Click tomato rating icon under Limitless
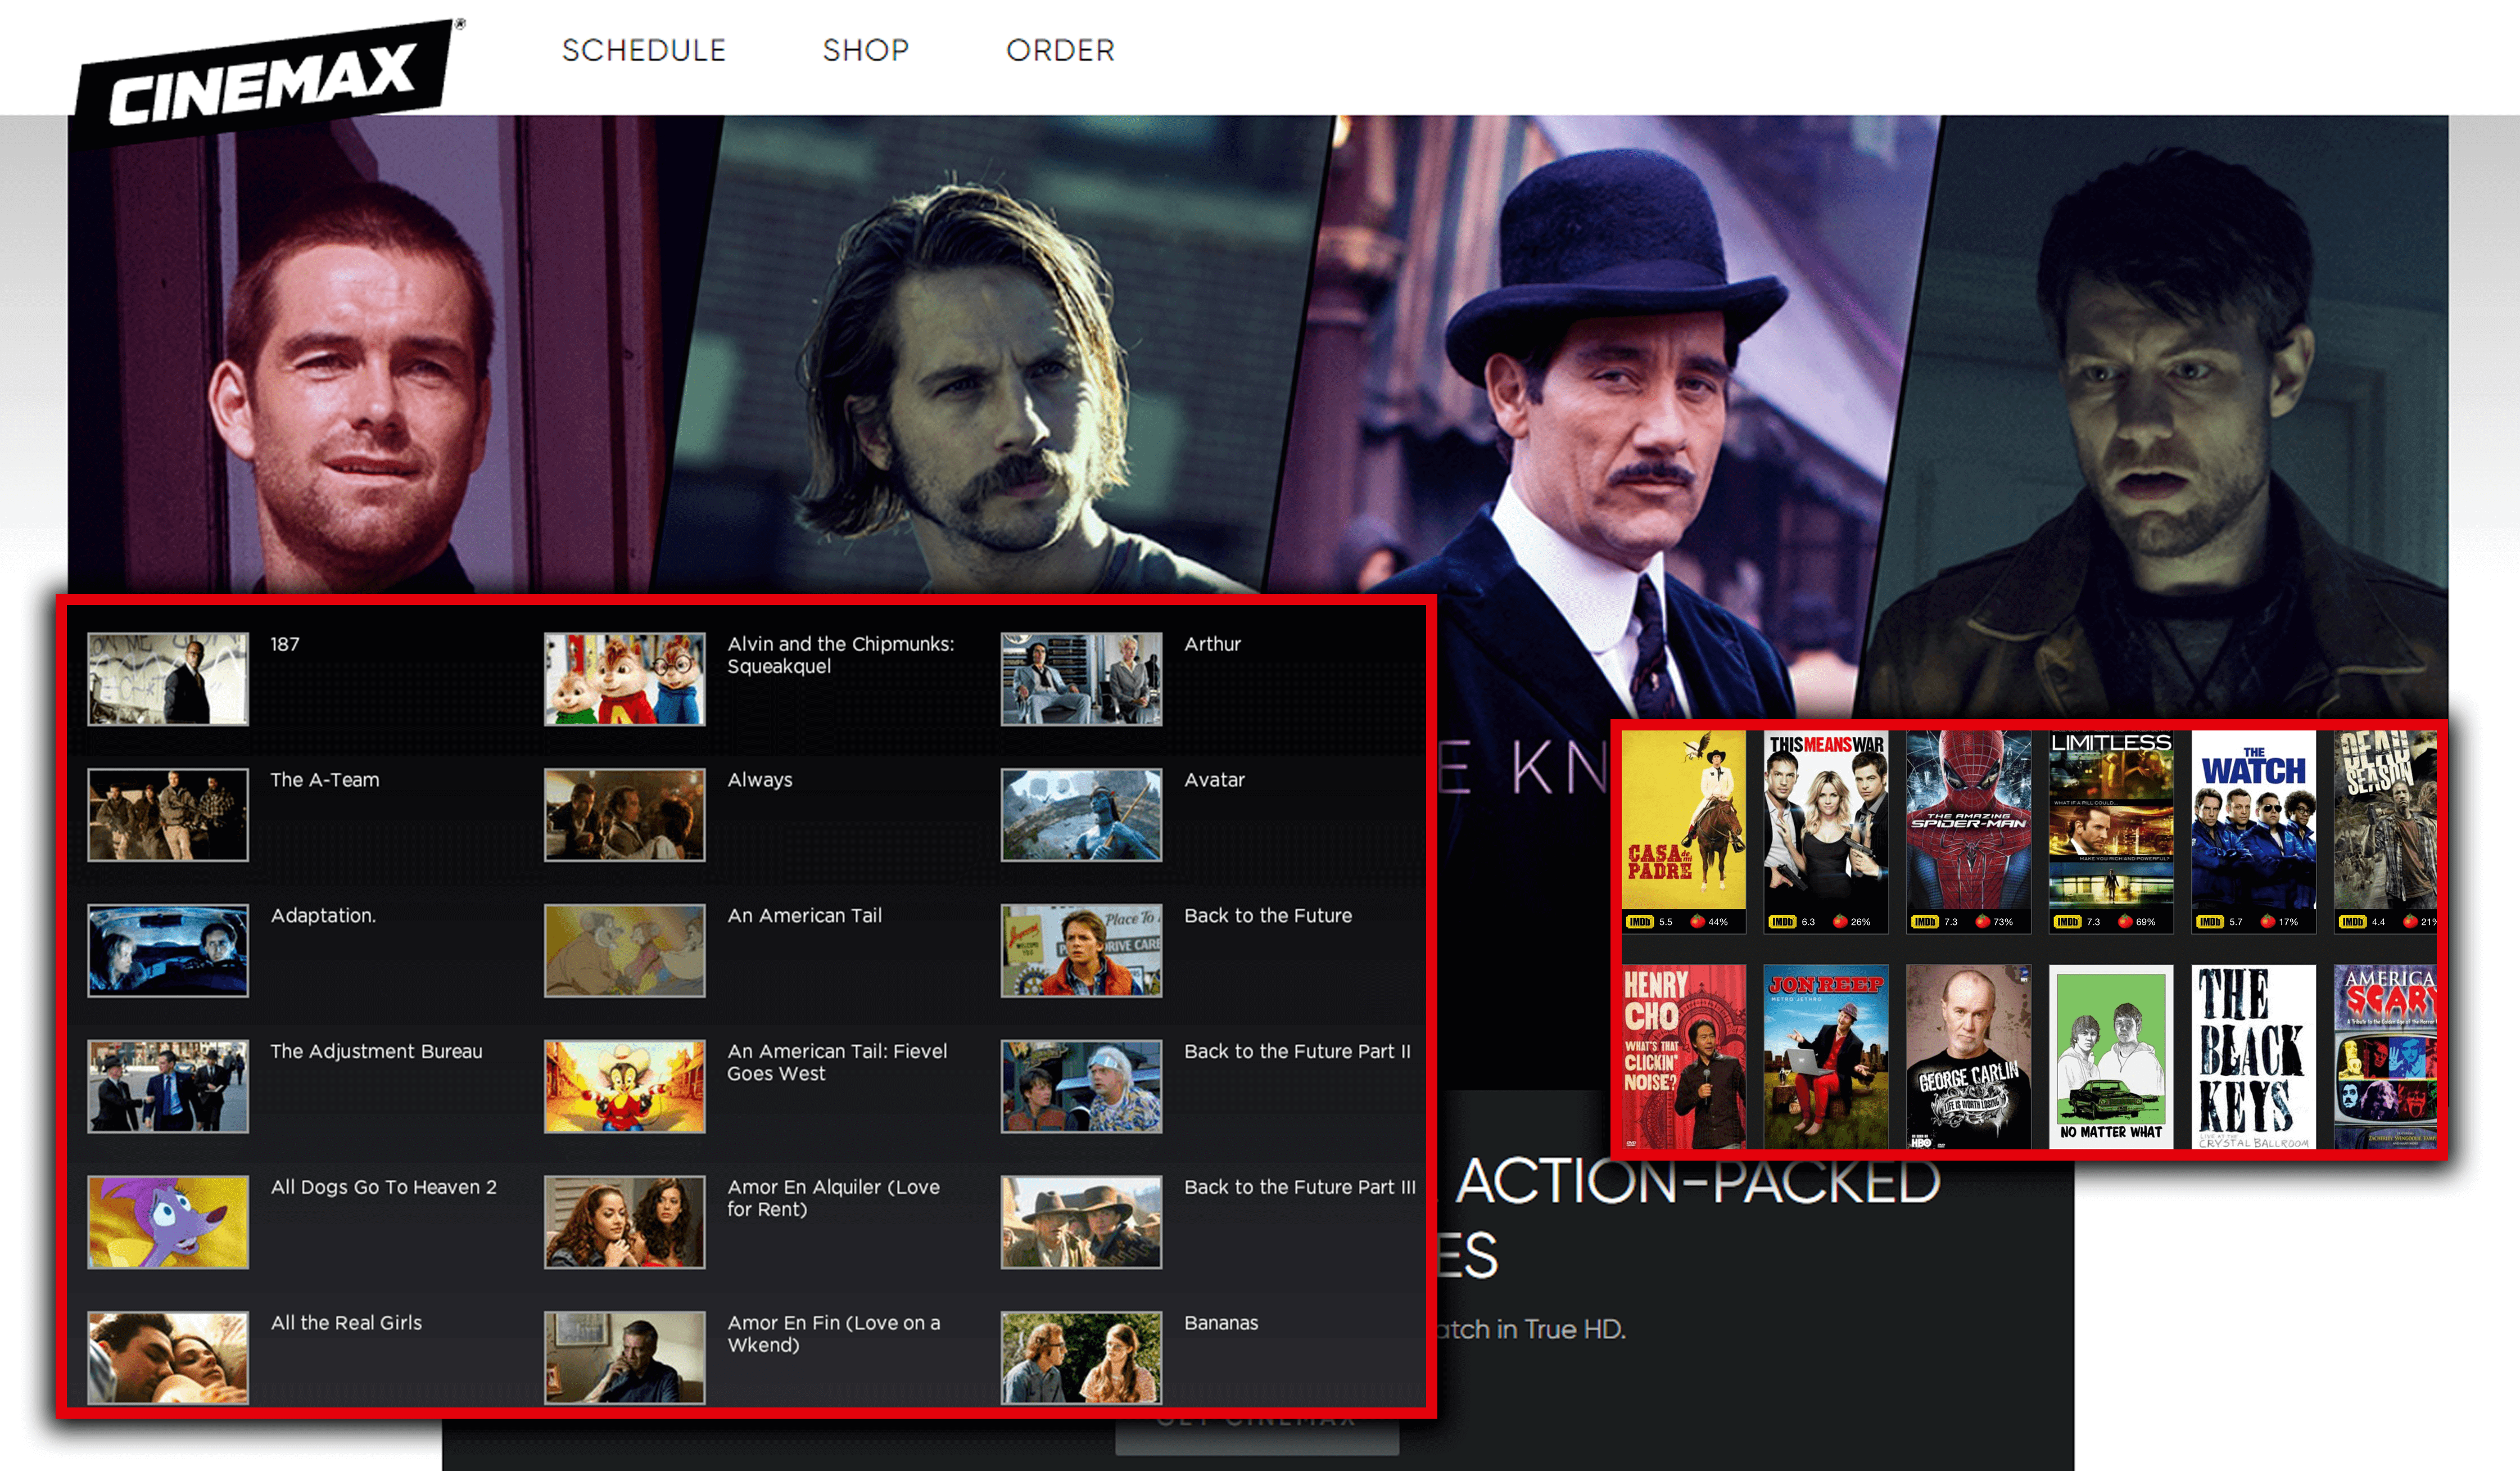This screenshot has width=2520, height=1471. (x=2125, y=921)
